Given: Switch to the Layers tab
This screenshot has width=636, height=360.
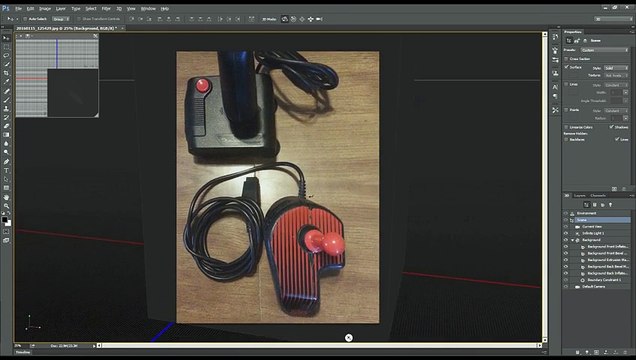Looking at the screenshot, I should (579, 195).
